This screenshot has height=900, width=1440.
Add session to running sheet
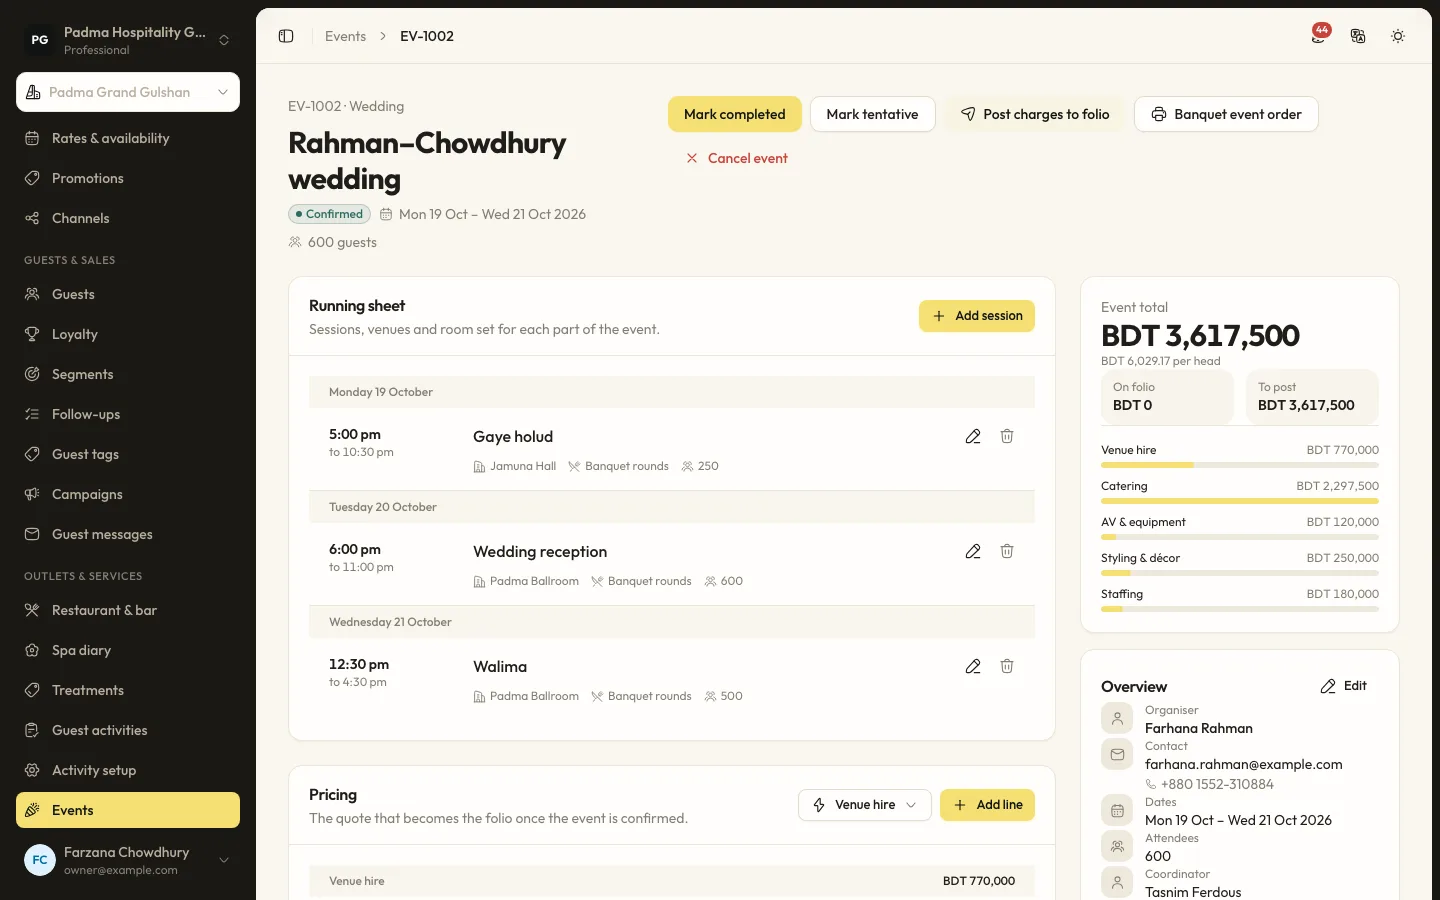pyautogui.click(x=977, y=316)
